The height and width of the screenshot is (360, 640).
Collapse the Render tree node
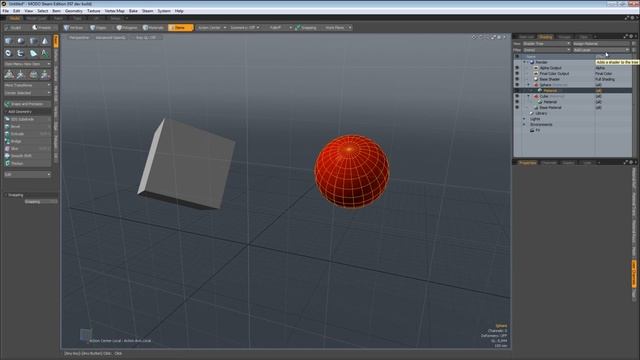pos(524,62)
